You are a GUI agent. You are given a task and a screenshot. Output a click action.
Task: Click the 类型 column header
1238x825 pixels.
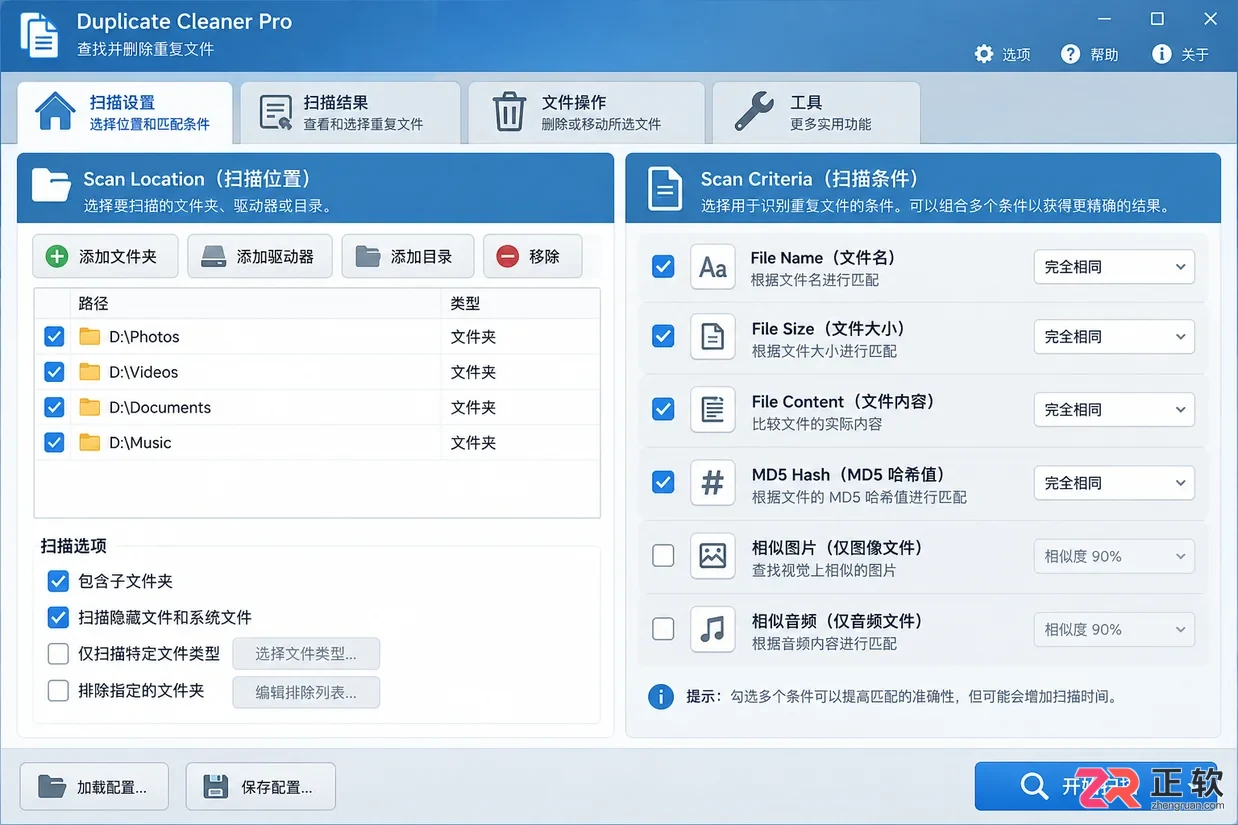click(x=466, y=303)
